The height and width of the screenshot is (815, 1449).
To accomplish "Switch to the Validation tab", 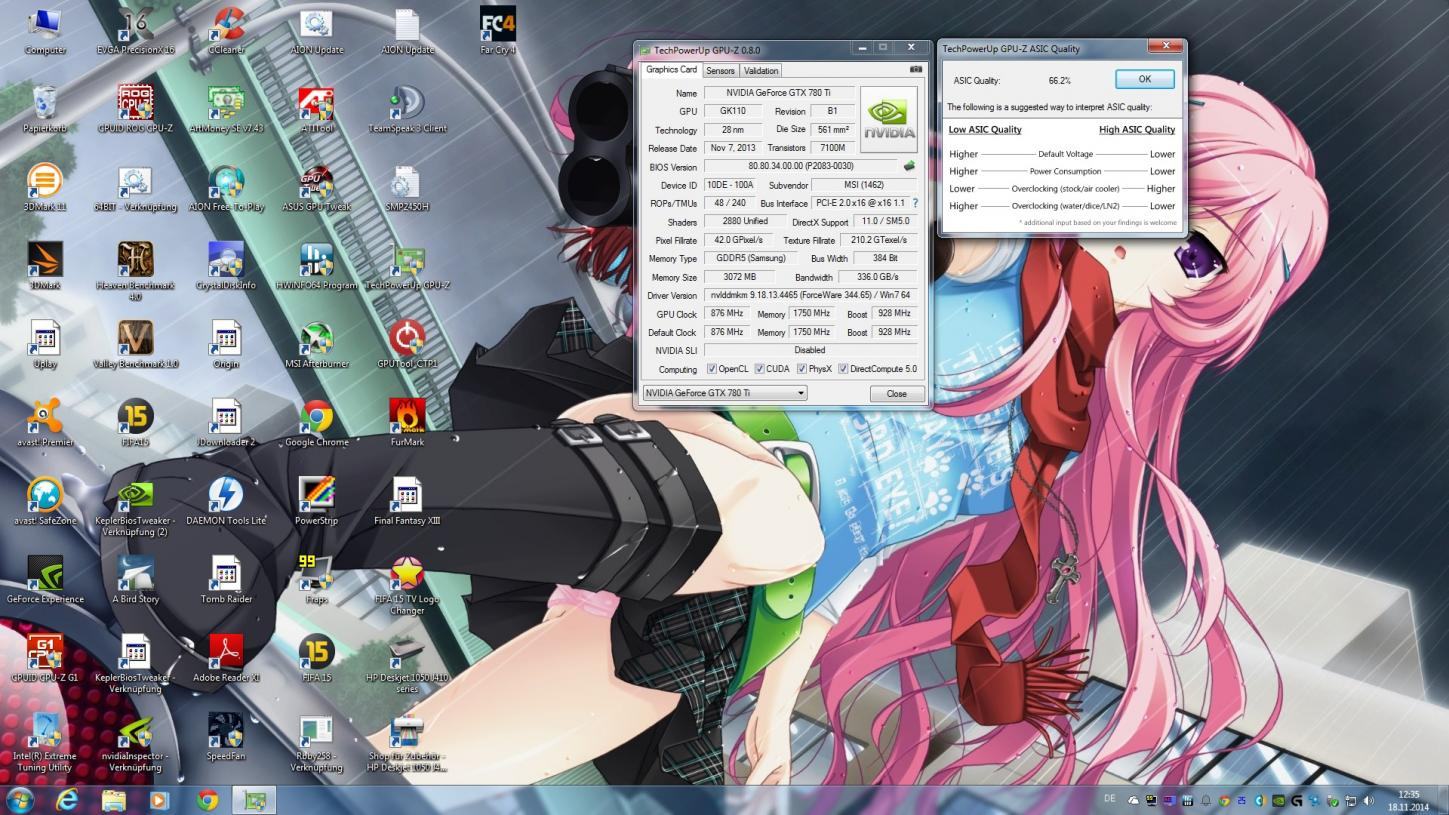I will (761, 71).
